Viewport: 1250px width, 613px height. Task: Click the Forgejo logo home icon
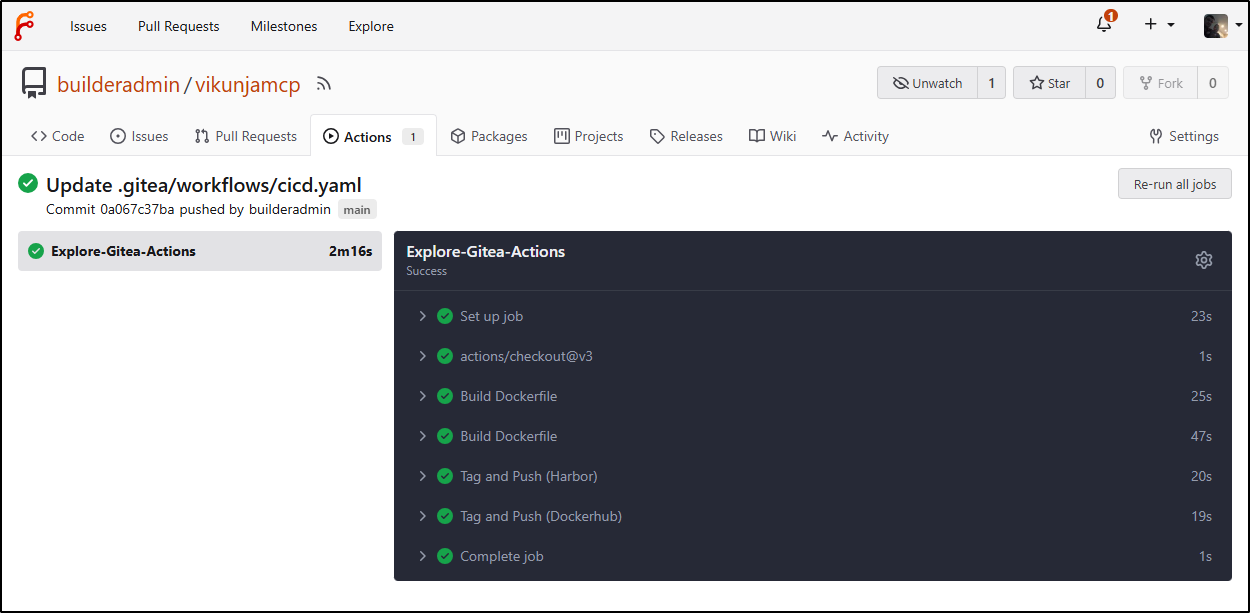click(x=25, y=26)
